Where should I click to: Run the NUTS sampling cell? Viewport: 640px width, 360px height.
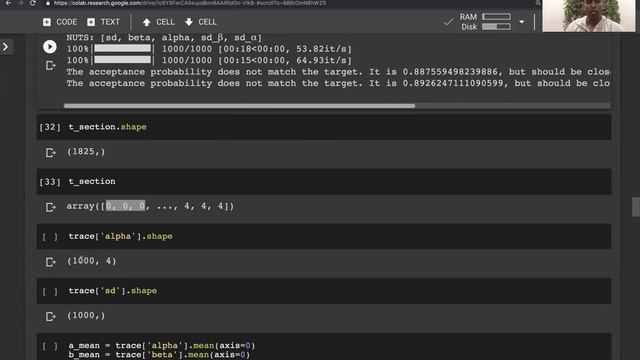point(50,47)
